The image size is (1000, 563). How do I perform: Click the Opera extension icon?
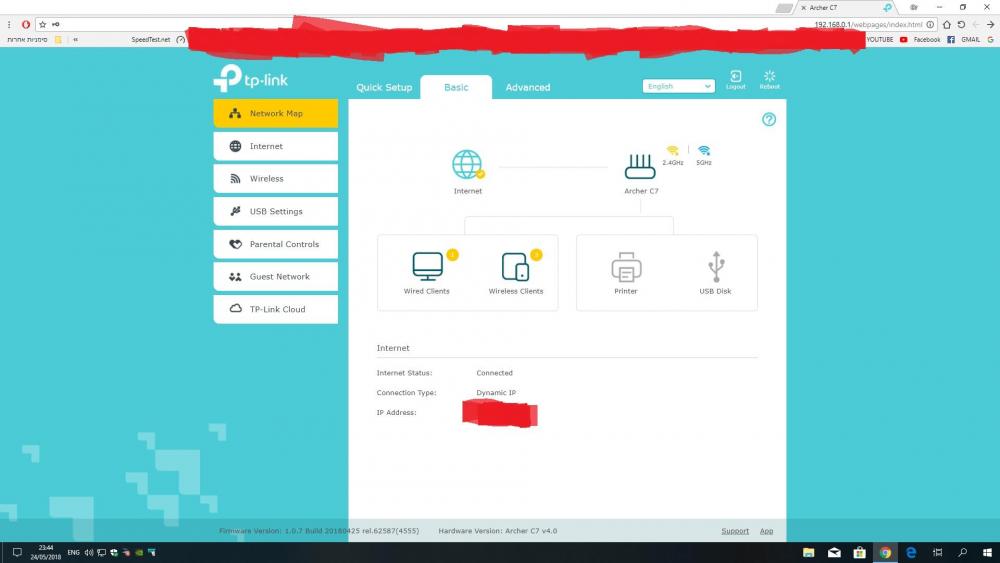click(26, 24)
